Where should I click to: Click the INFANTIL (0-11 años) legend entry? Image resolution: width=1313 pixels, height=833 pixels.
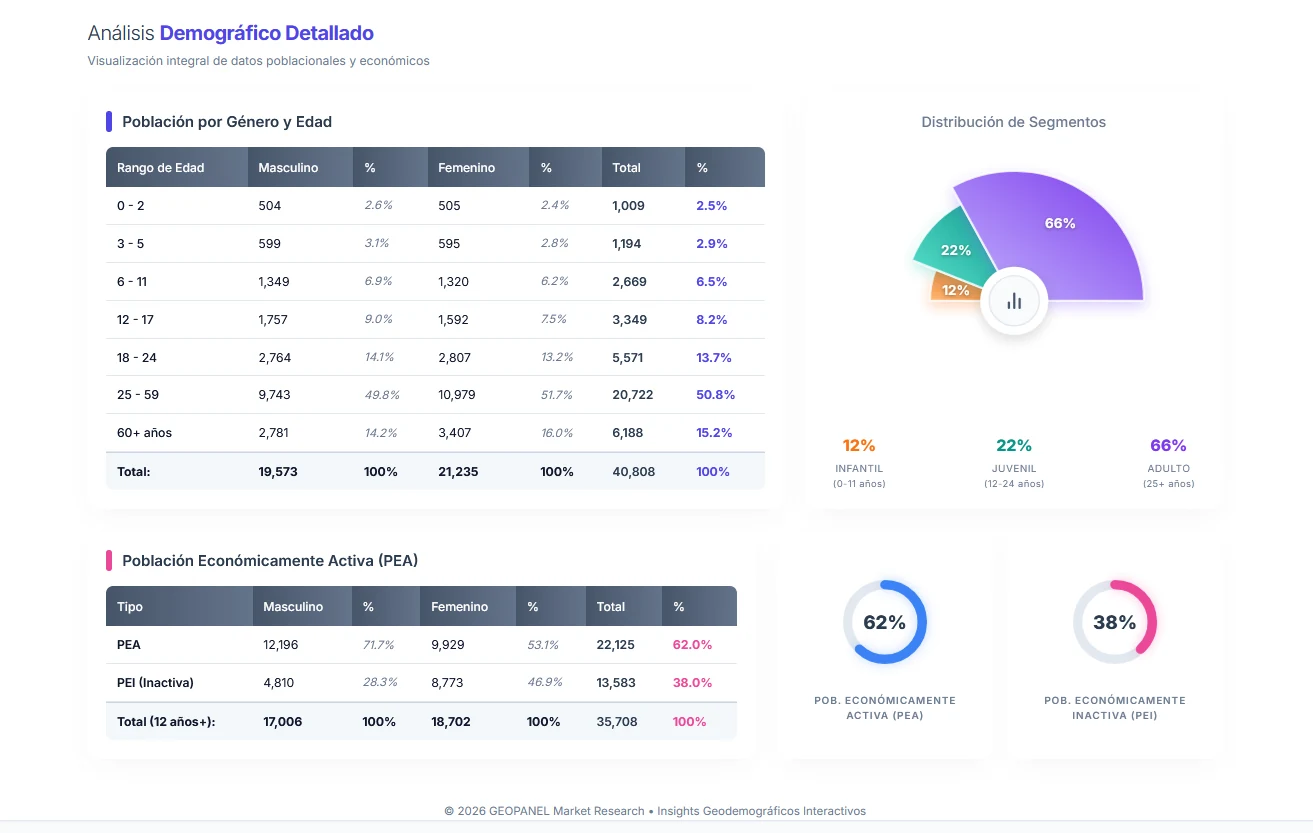(859, 463)
